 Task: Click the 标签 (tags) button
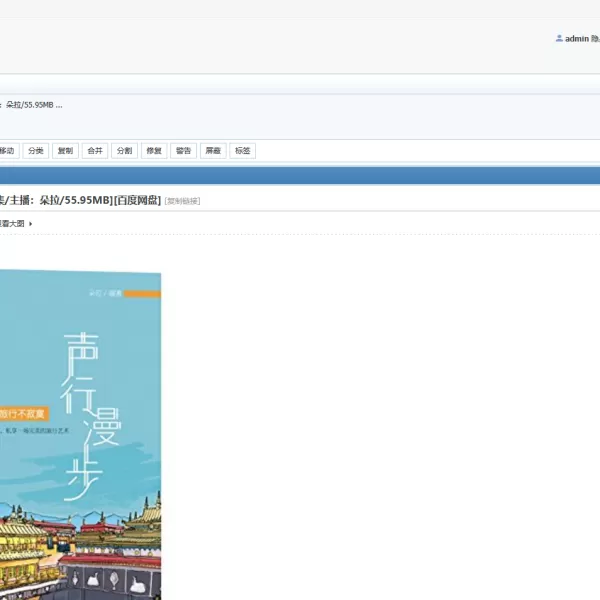click(243, 151)
